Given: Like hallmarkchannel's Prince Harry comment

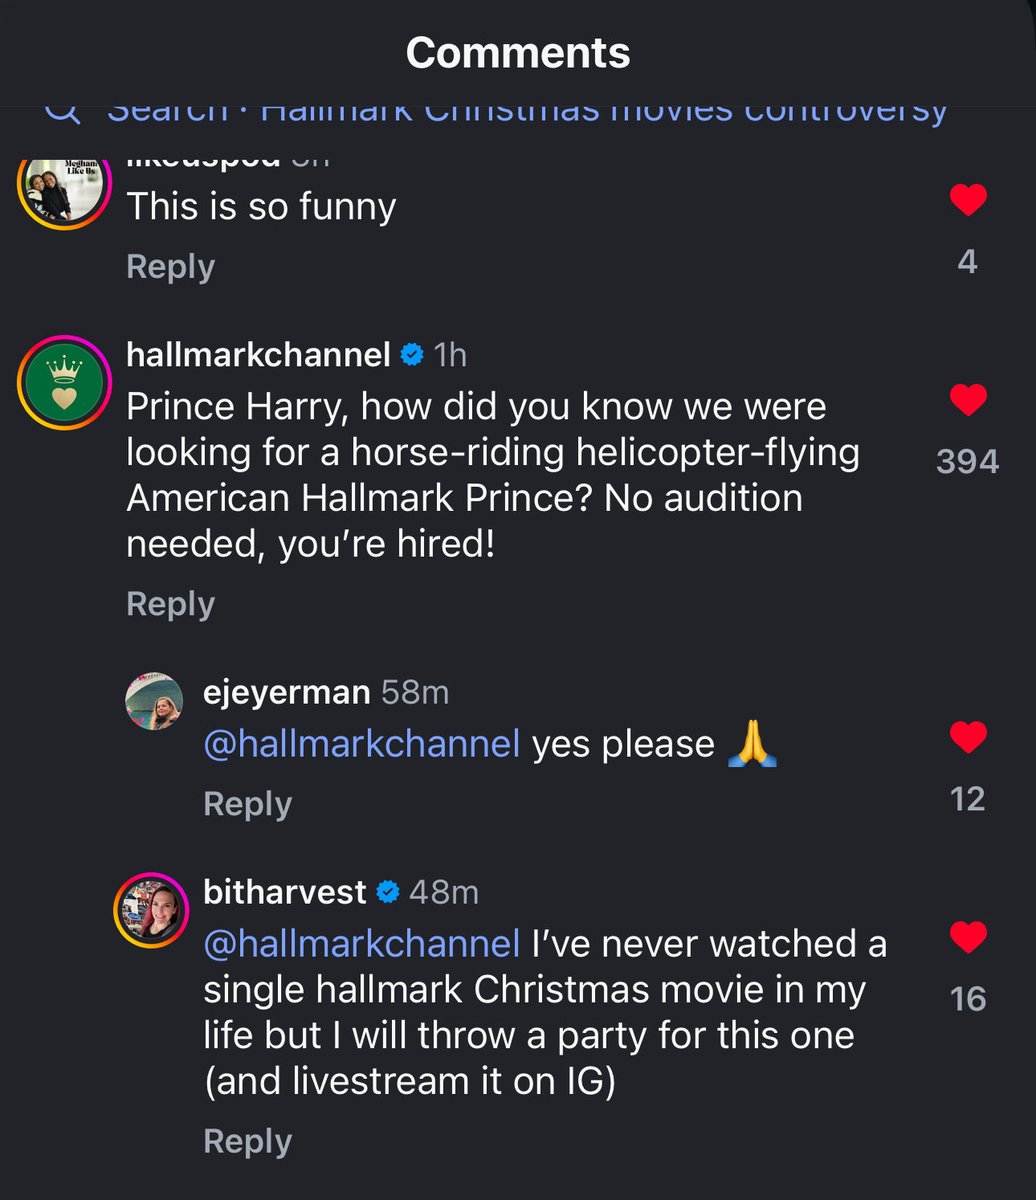Looking at the screenshot, I should [x=967, y=401].
